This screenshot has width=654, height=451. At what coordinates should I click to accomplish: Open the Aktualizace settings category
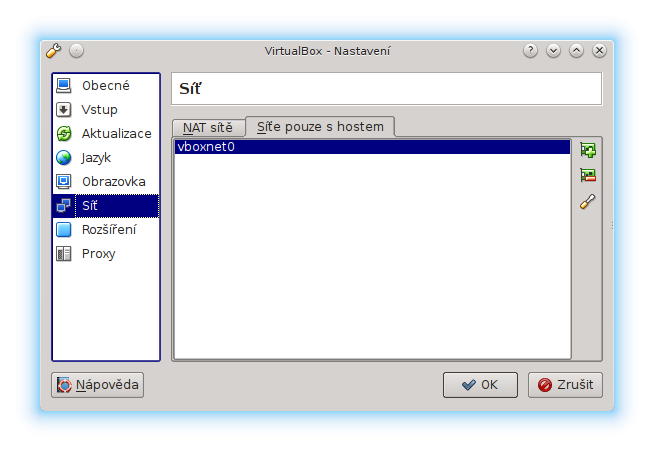point(106,134)
